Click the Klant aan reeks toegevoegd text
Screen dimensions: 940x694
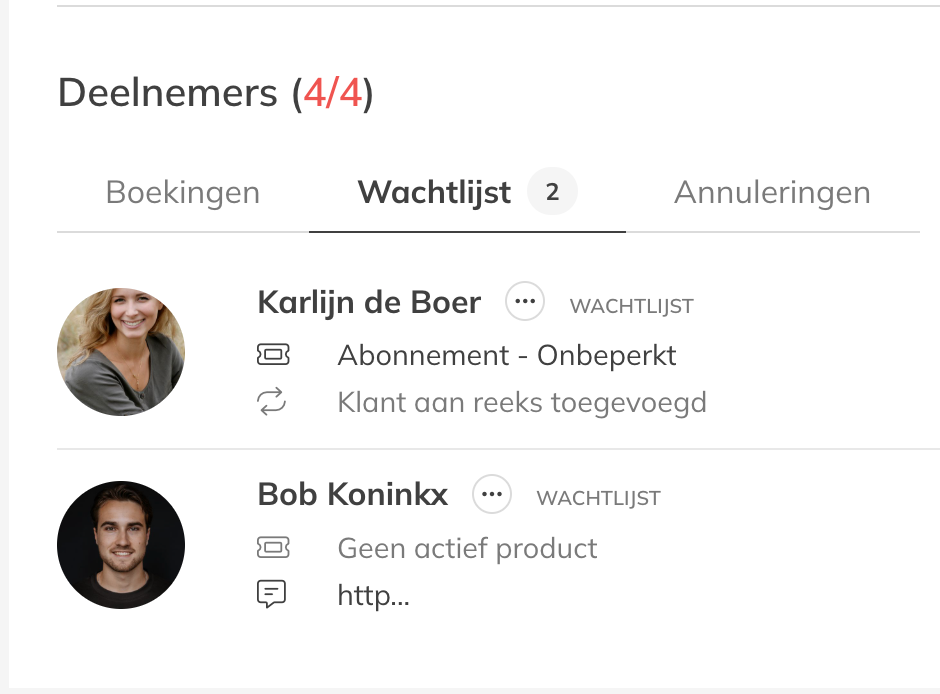pos(522,403)
